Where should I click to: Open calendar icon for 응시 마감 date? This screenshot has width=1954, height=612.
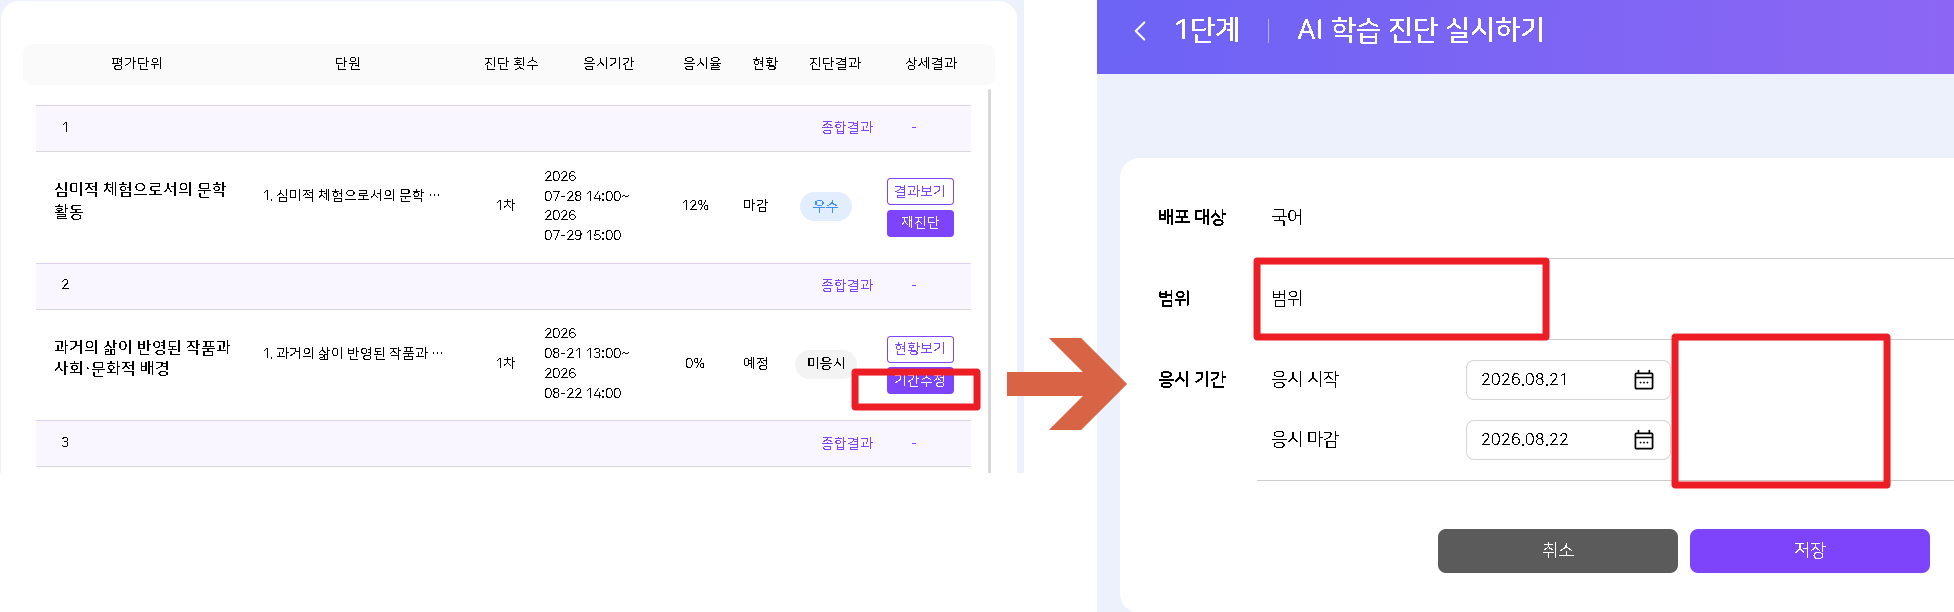pyautogui.click(x=1643, y=440)
